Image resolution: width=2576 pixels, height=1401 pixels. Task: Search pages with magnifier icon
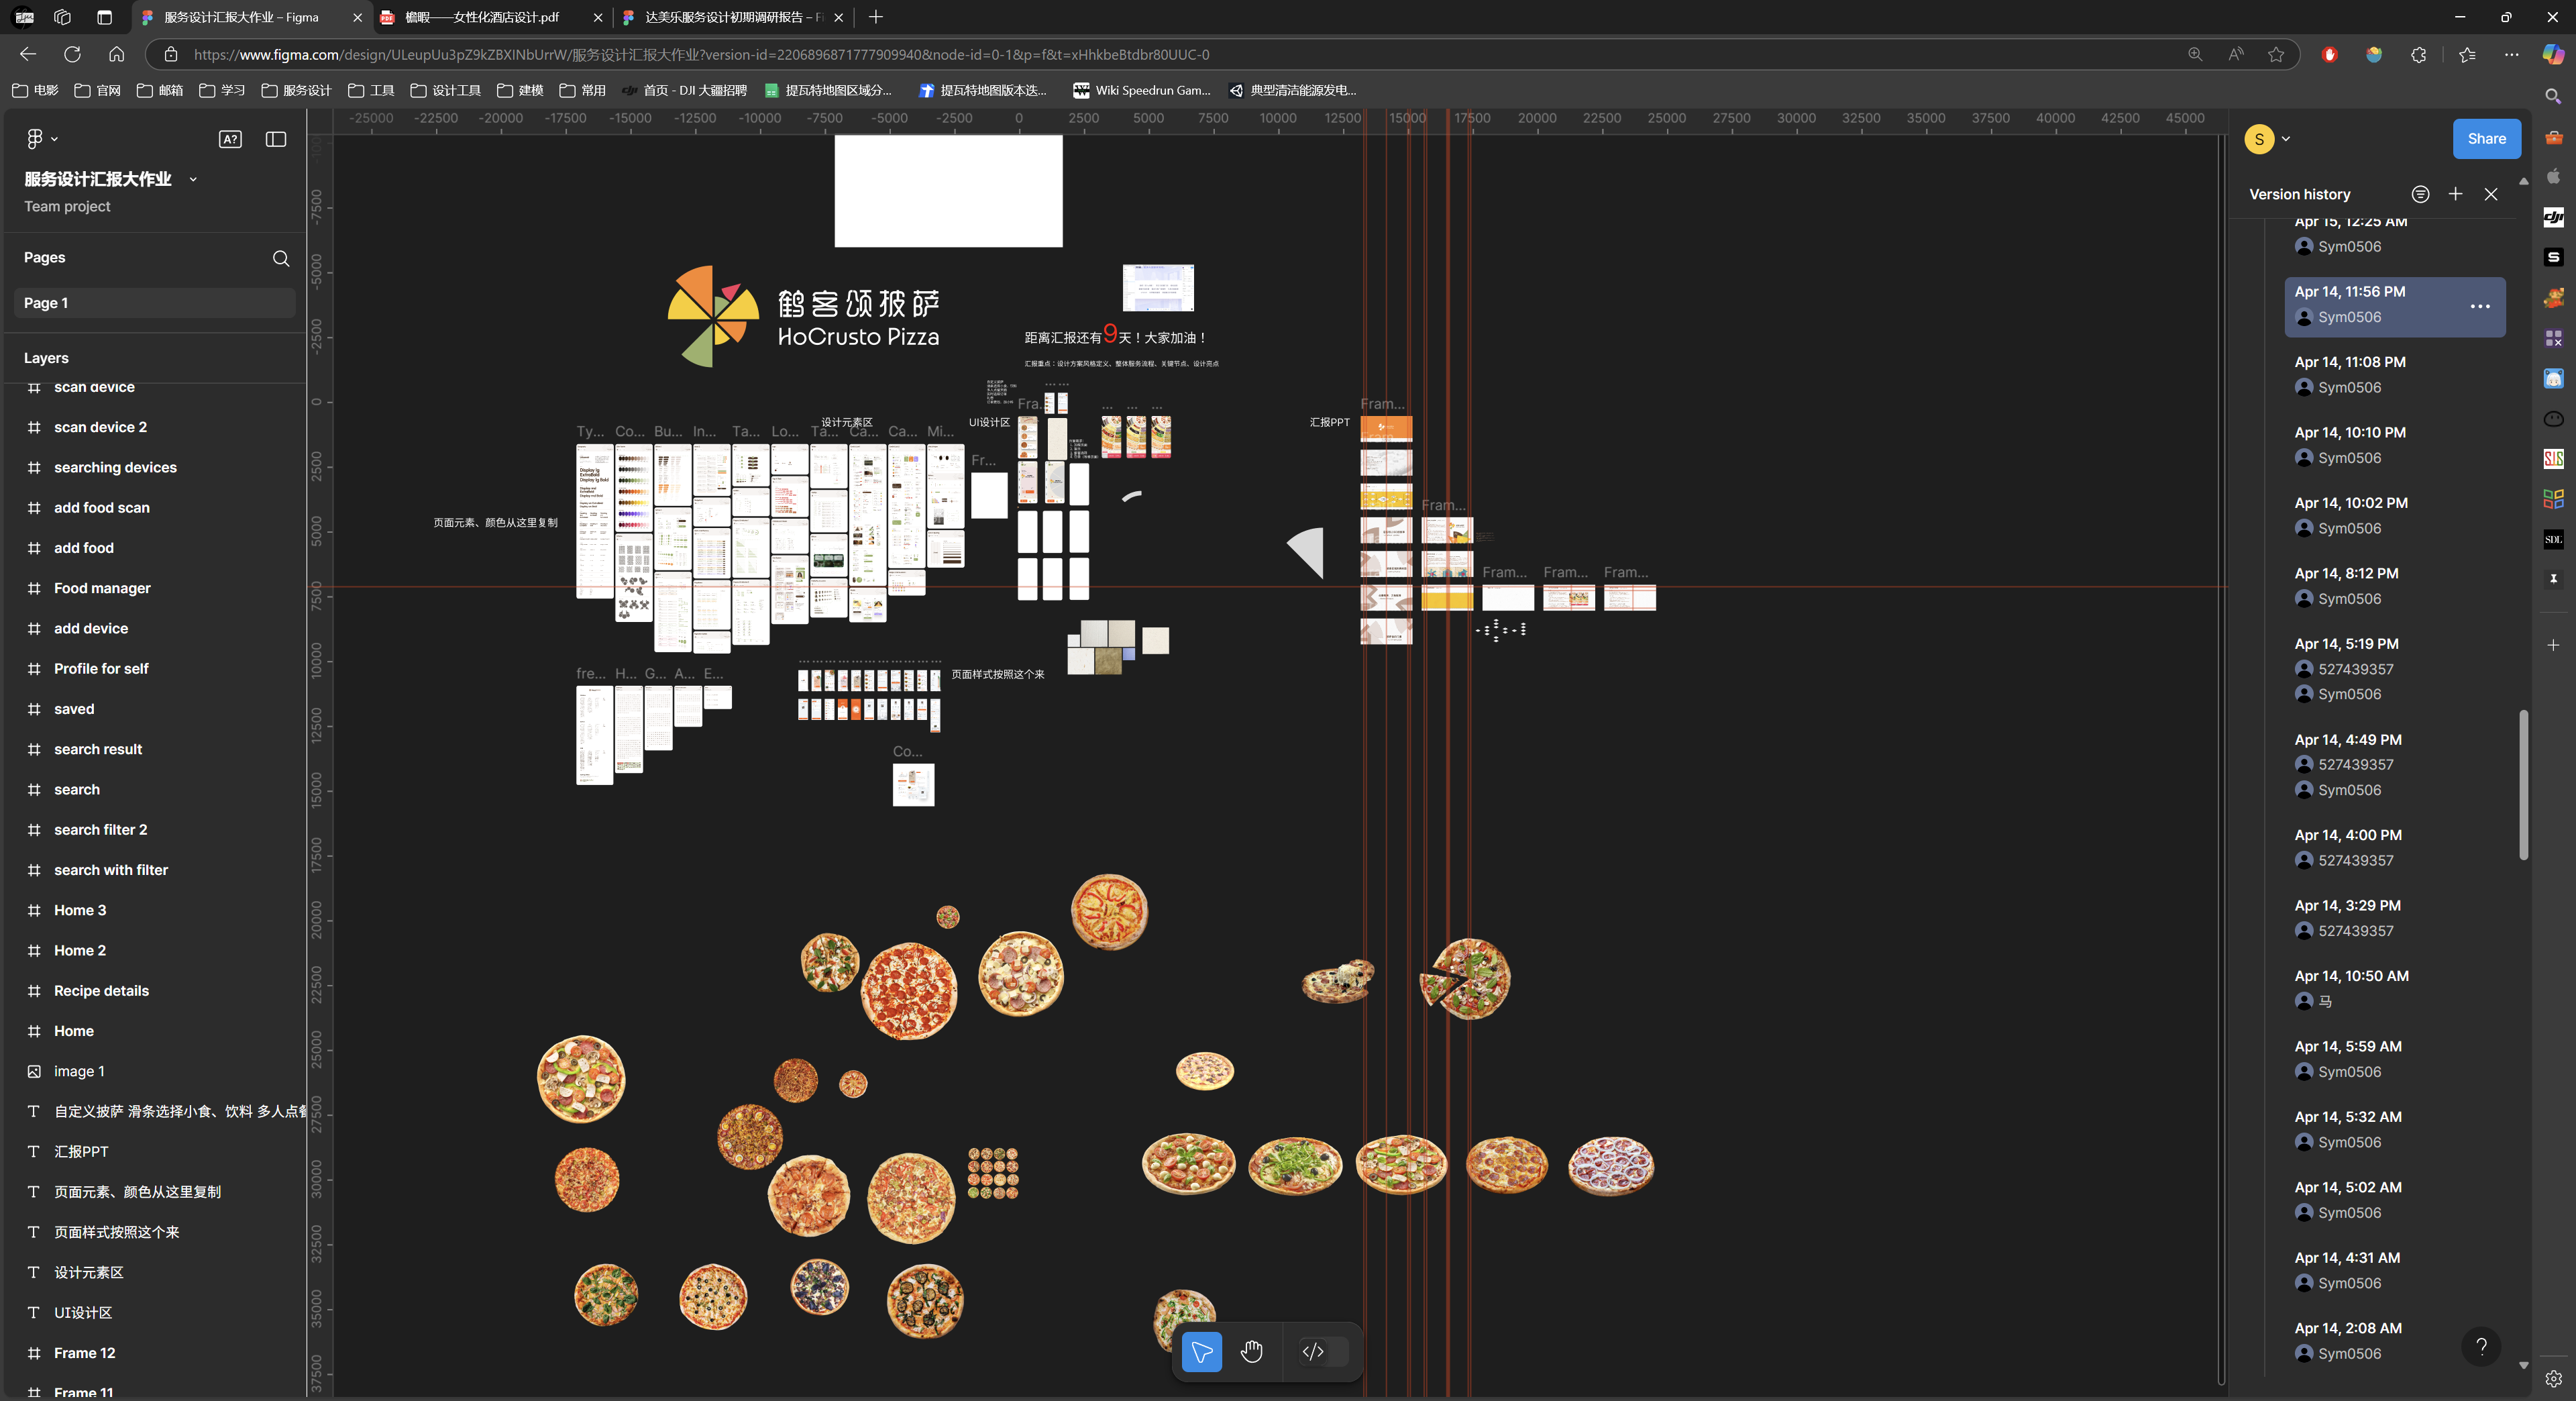coord(281,258)
